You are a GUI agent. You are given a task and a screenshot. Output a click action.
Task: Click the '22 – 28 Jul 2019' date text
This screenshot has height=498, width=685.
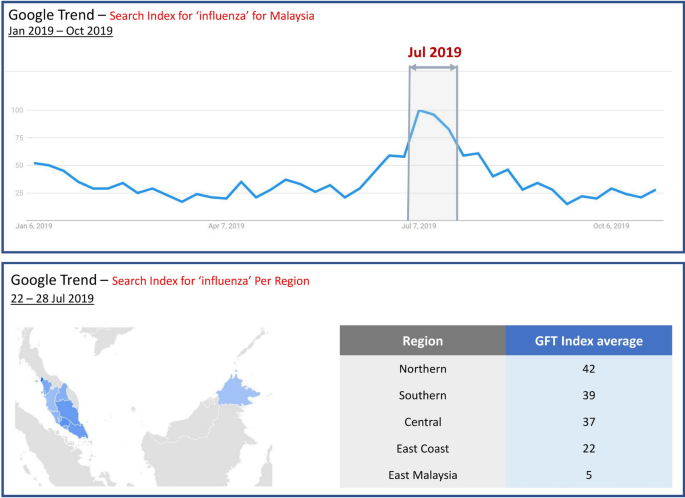(x=52, y=298)
